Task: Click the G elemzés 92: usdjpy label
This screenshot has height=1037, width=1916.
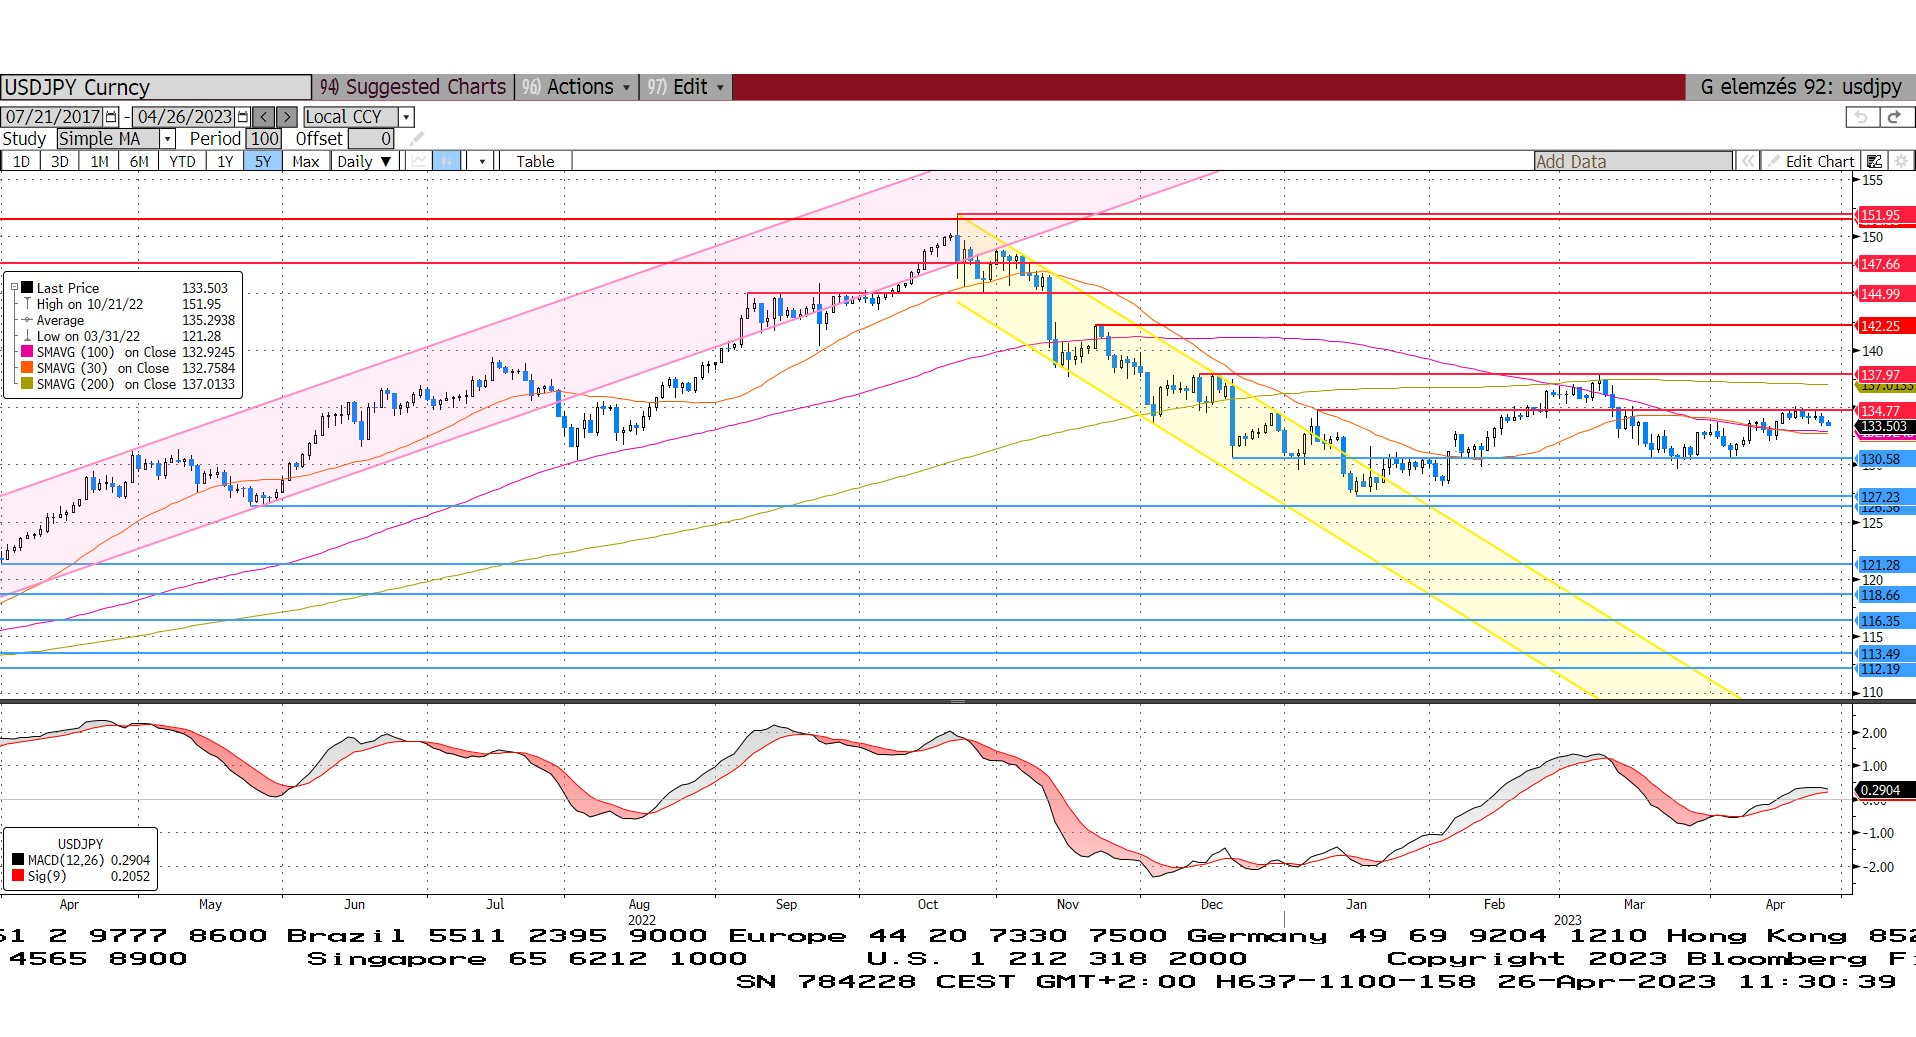Action: (1800, 87)
